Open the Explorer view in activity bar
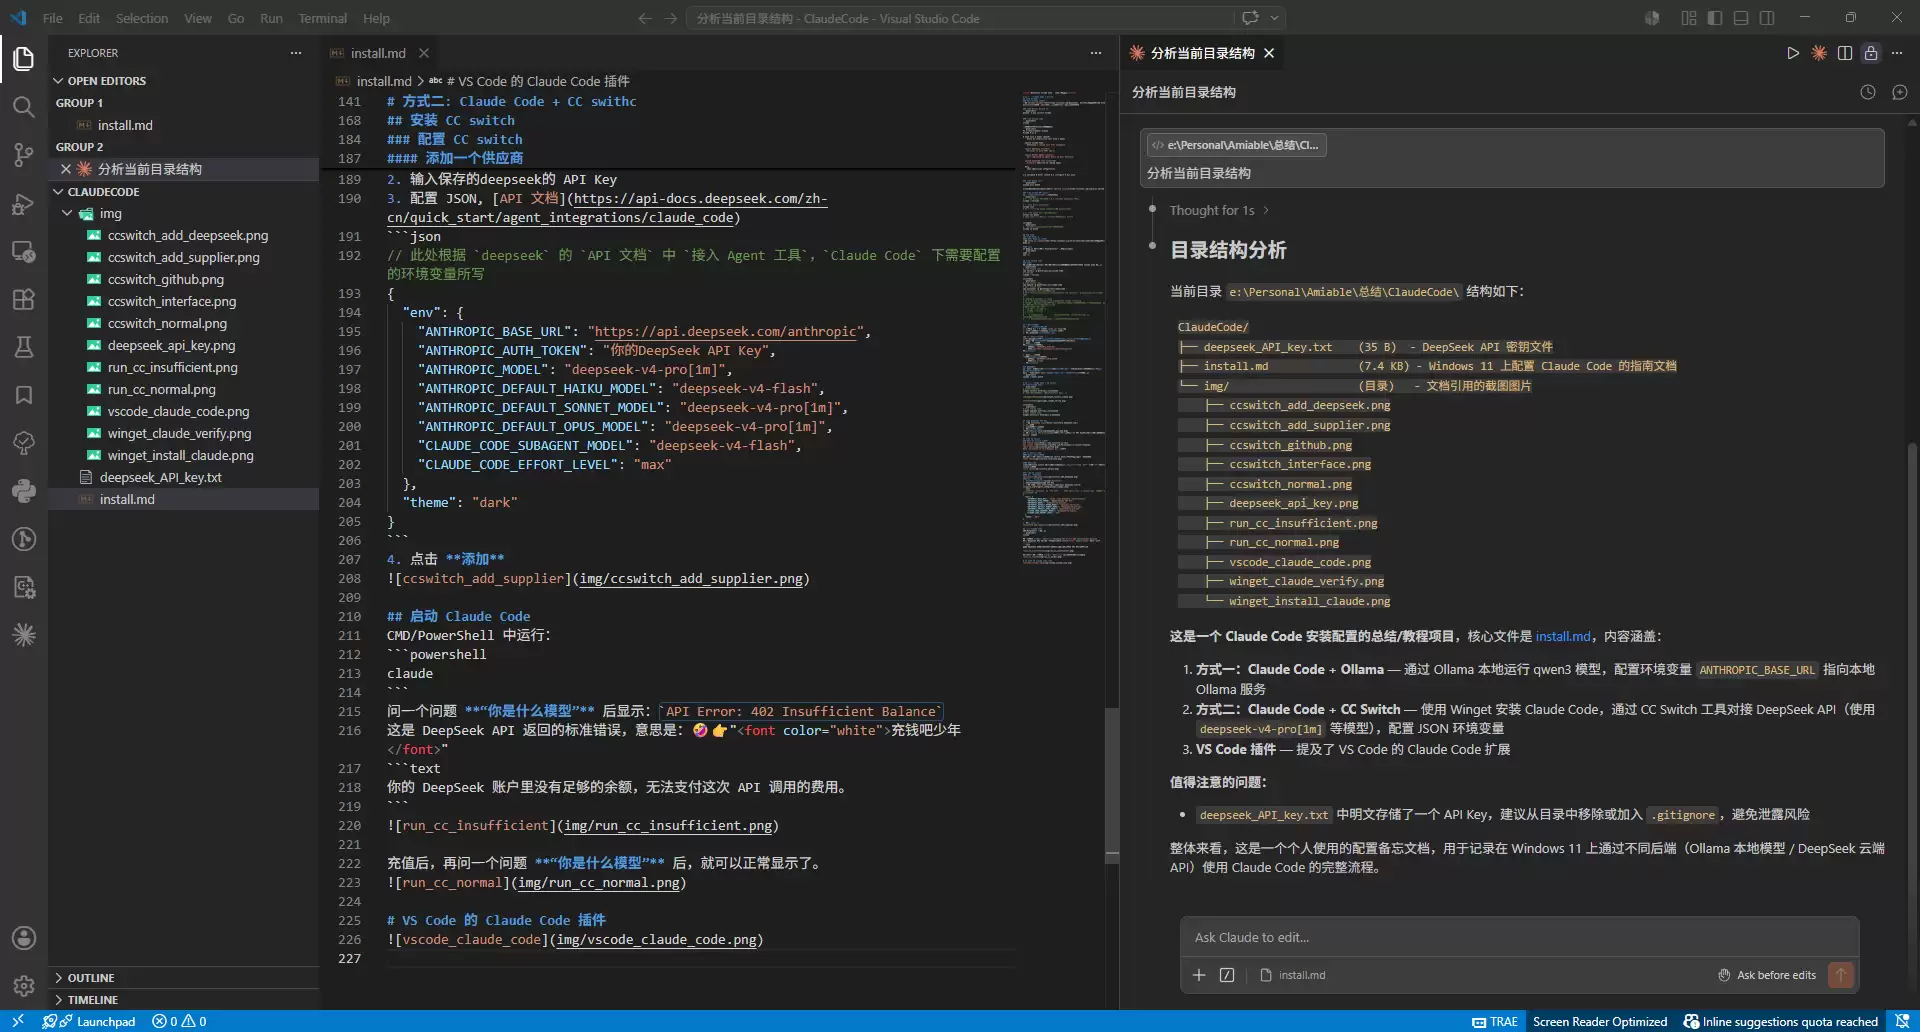The height and width of the screenshot is (1032, 1920). click(24, 58)
